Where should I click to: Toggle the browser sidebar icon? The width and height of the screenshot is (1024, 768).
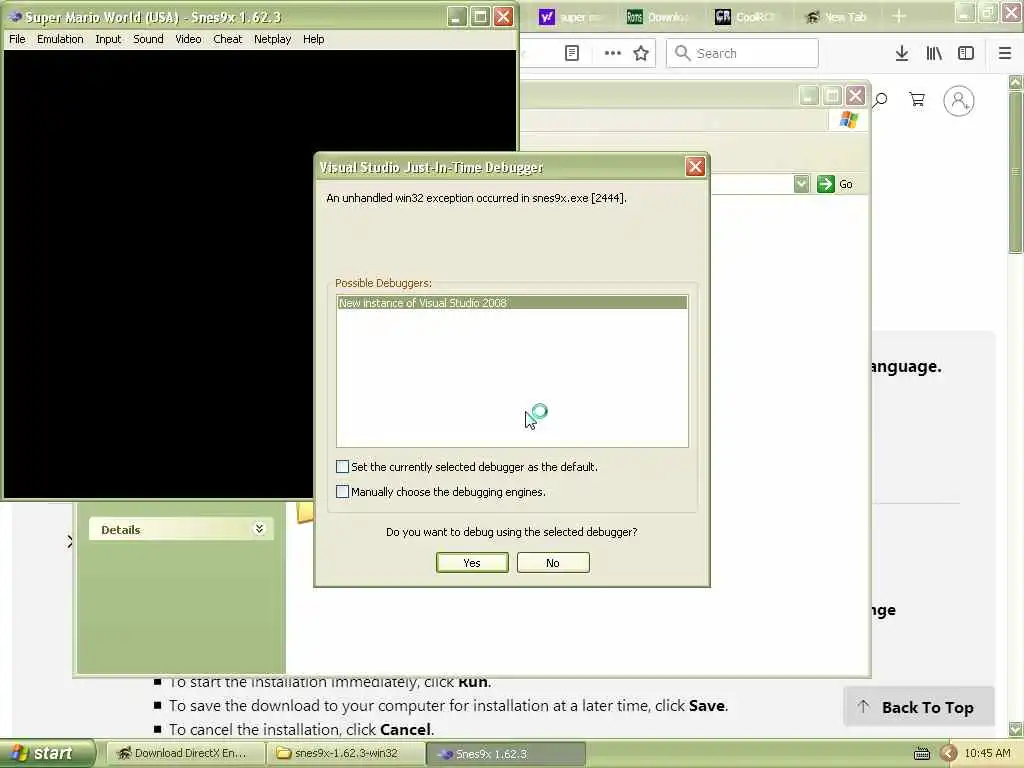tap(966, 53)
